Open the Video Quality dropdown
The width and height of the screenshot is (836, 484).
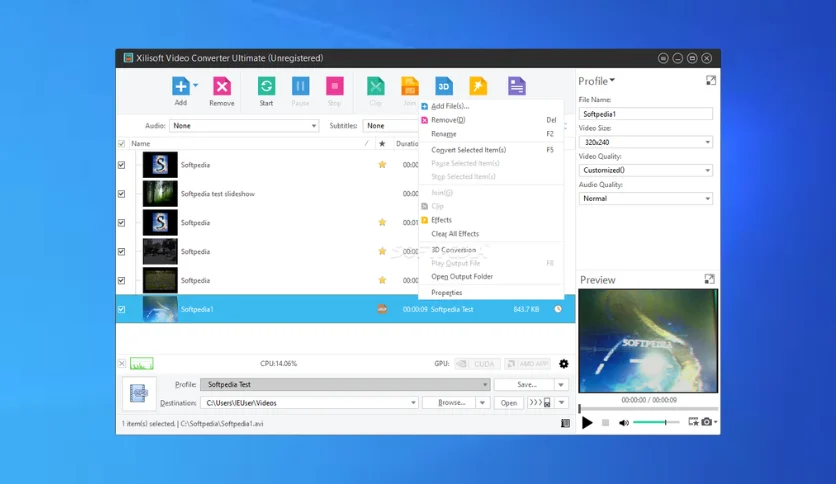(x=646, y=170)
